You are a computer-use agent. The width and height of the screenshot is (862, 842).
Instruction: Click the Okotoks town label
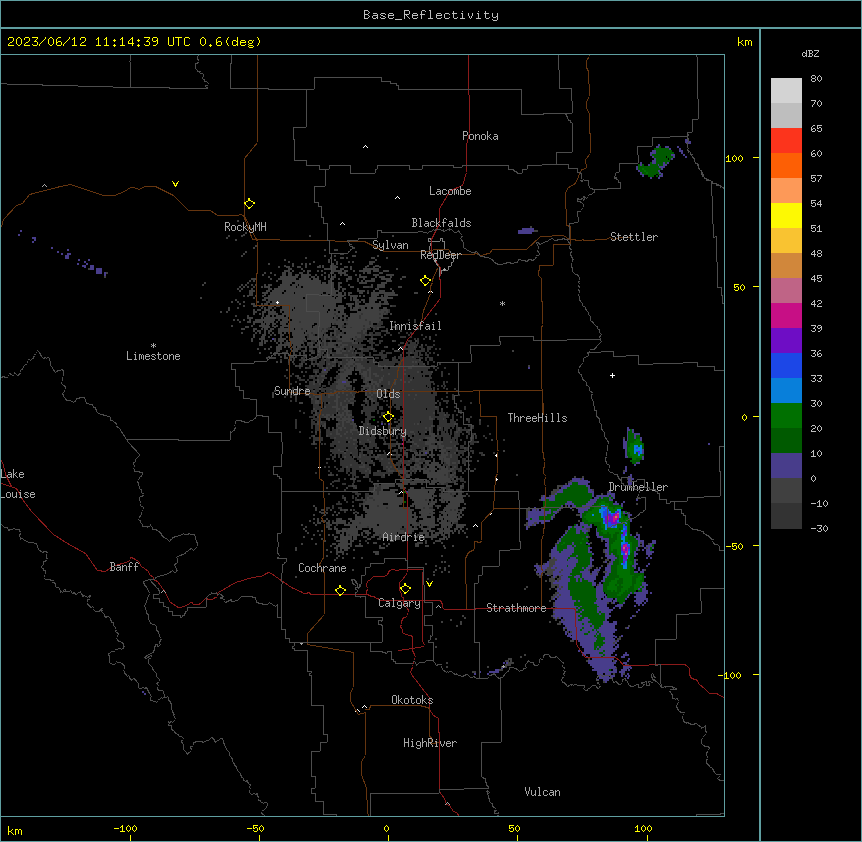coord(412,700)
